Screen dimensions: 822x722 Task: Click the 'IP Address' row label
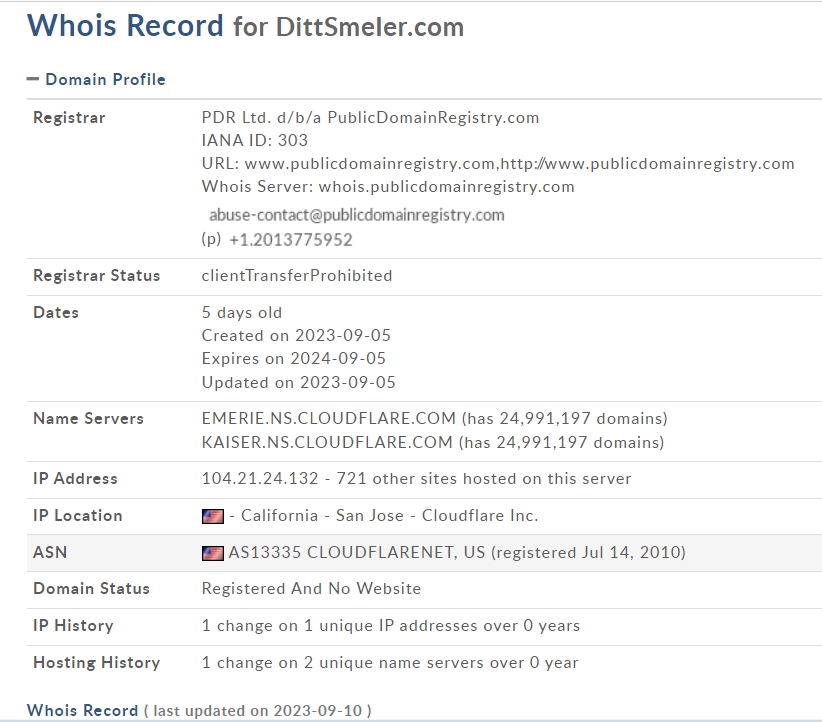(75, 479)
